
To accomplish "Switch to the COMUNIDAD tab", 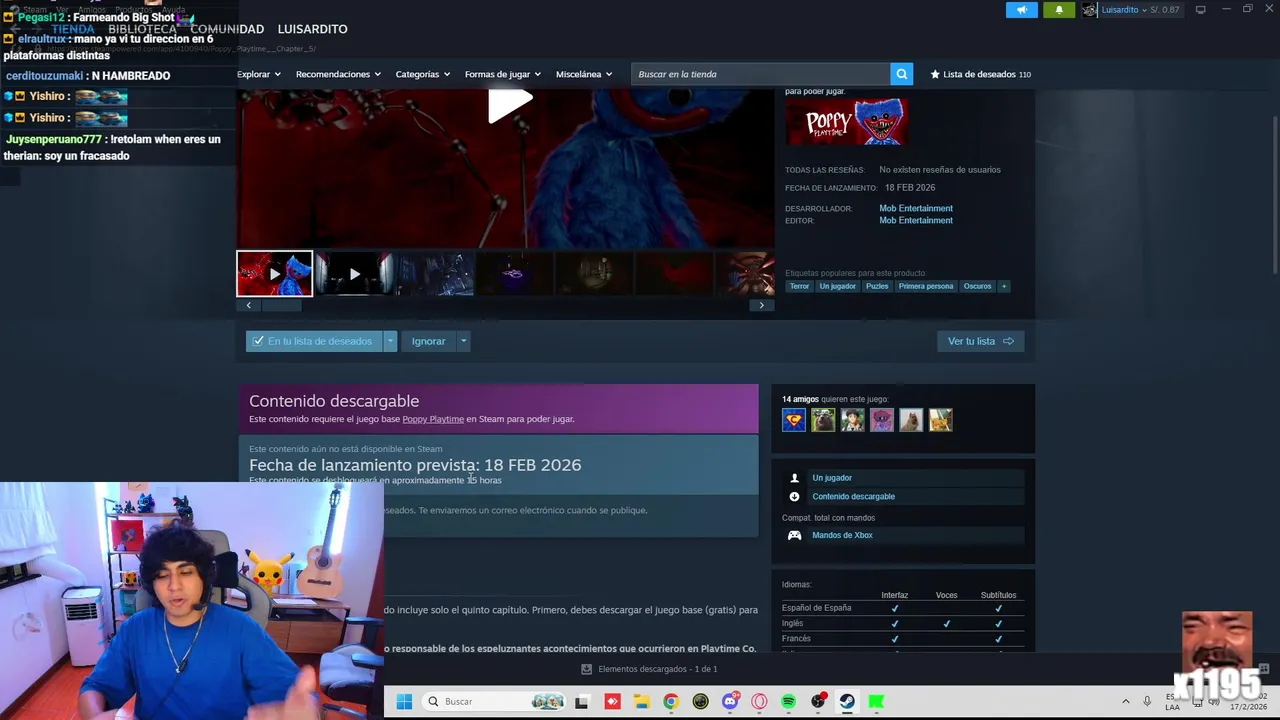I will click(x=227, y=29).
